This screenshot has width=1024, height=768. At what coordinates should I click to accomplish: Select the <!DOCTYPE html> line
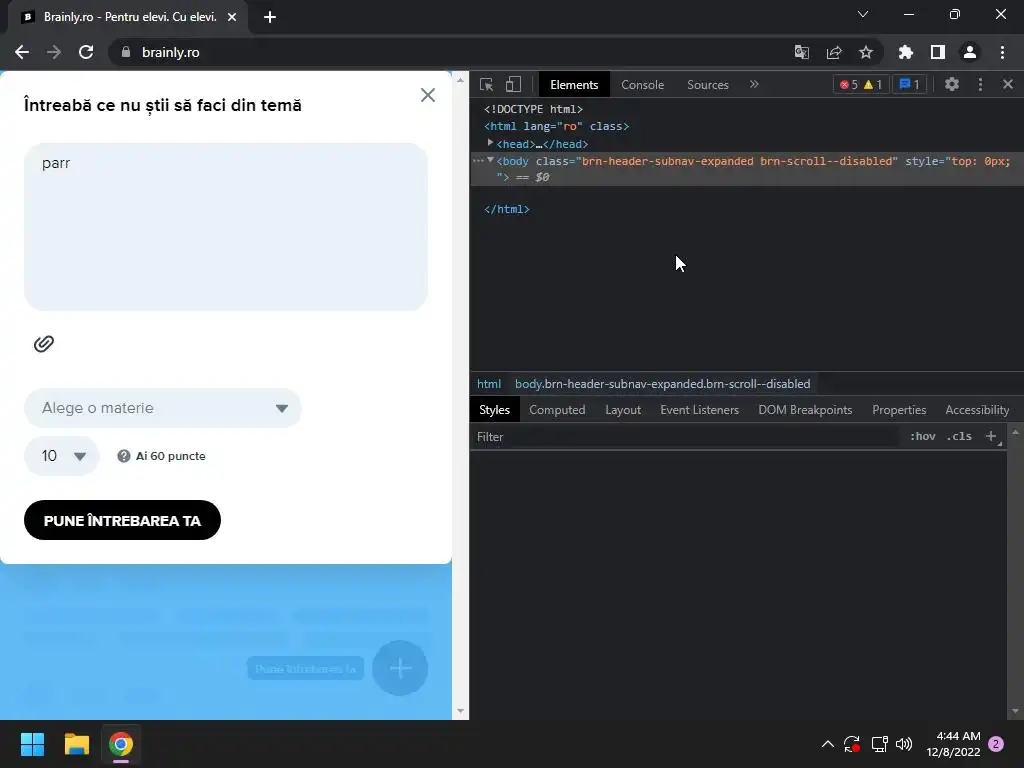click(533, 109)
